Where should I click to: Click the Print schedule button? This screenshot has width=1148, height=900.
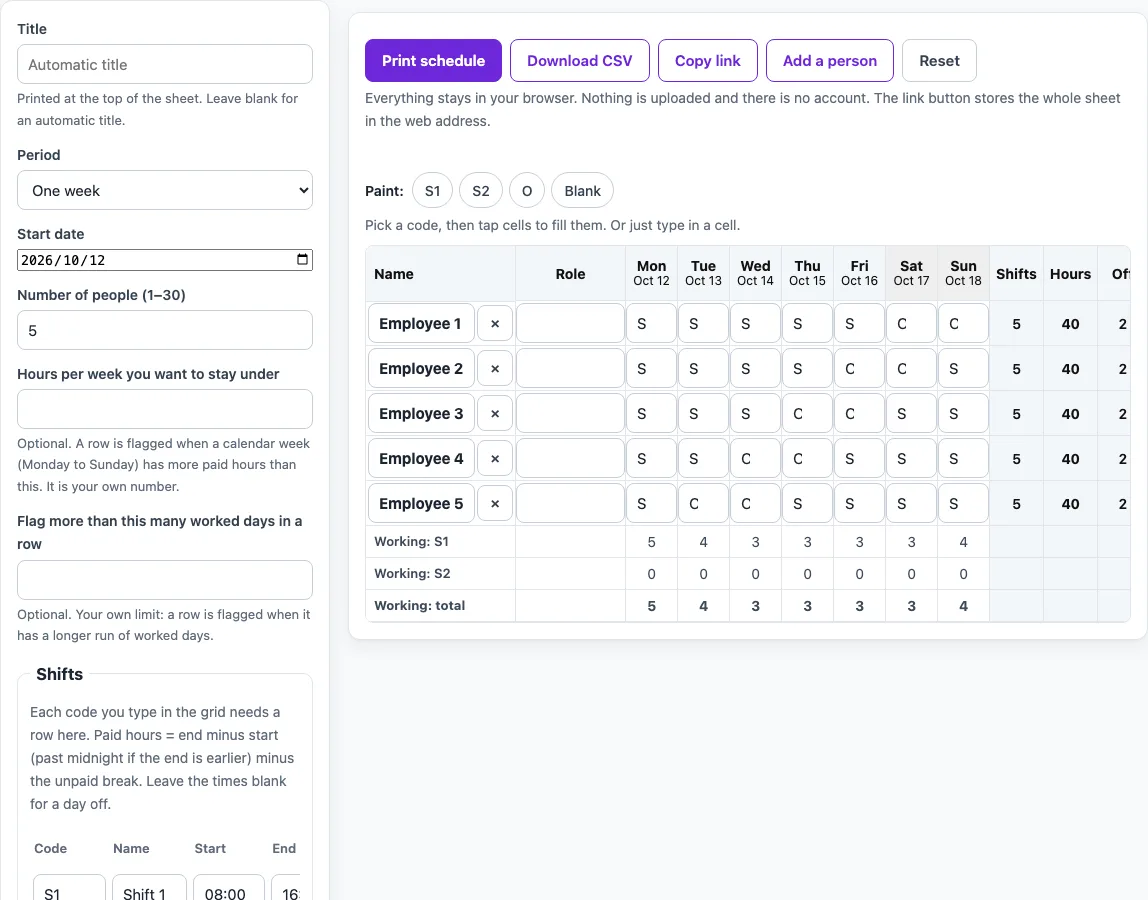point(433,61)
